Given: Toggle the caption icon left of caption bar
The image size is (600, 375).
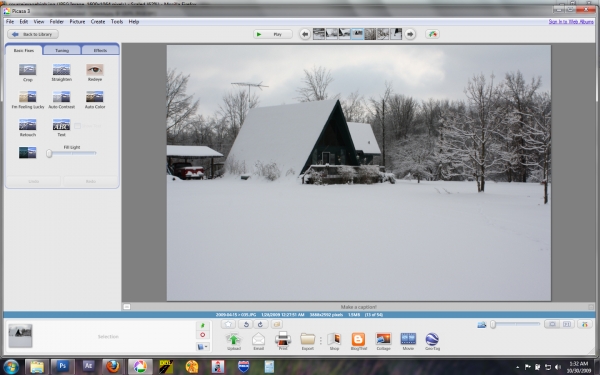Looking at the screenshot, I should [x=127, y=307].
